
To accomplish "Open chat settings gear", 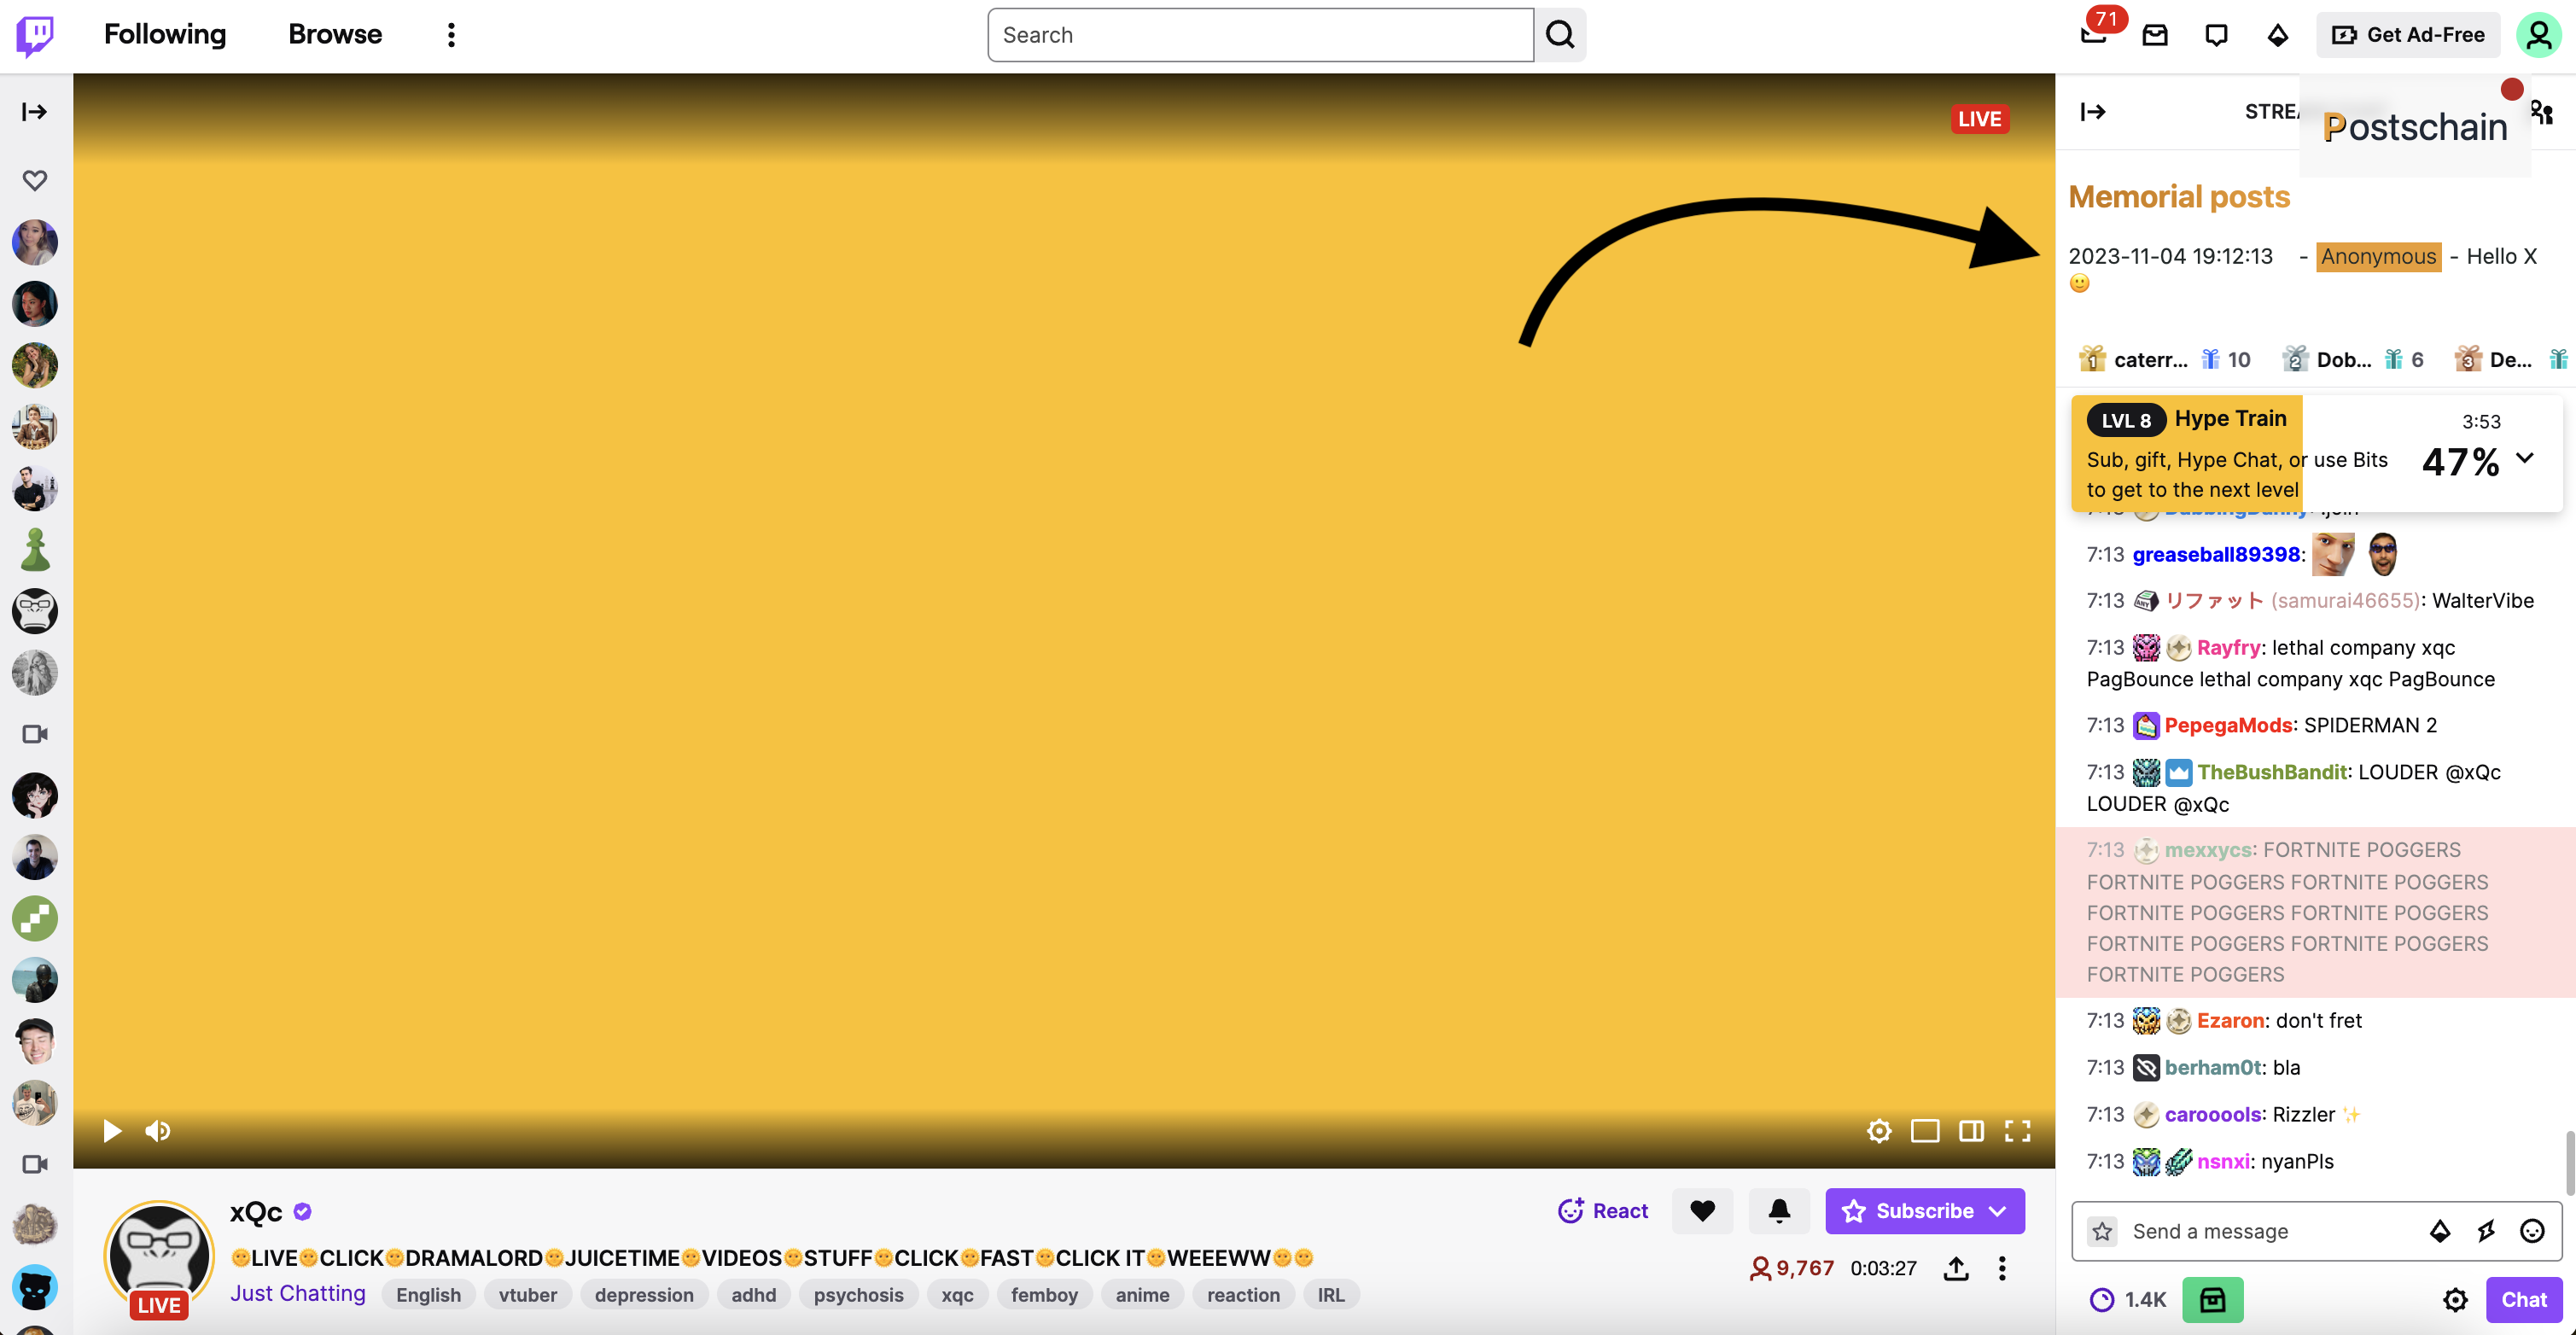I will (x=2455, y=1299).
